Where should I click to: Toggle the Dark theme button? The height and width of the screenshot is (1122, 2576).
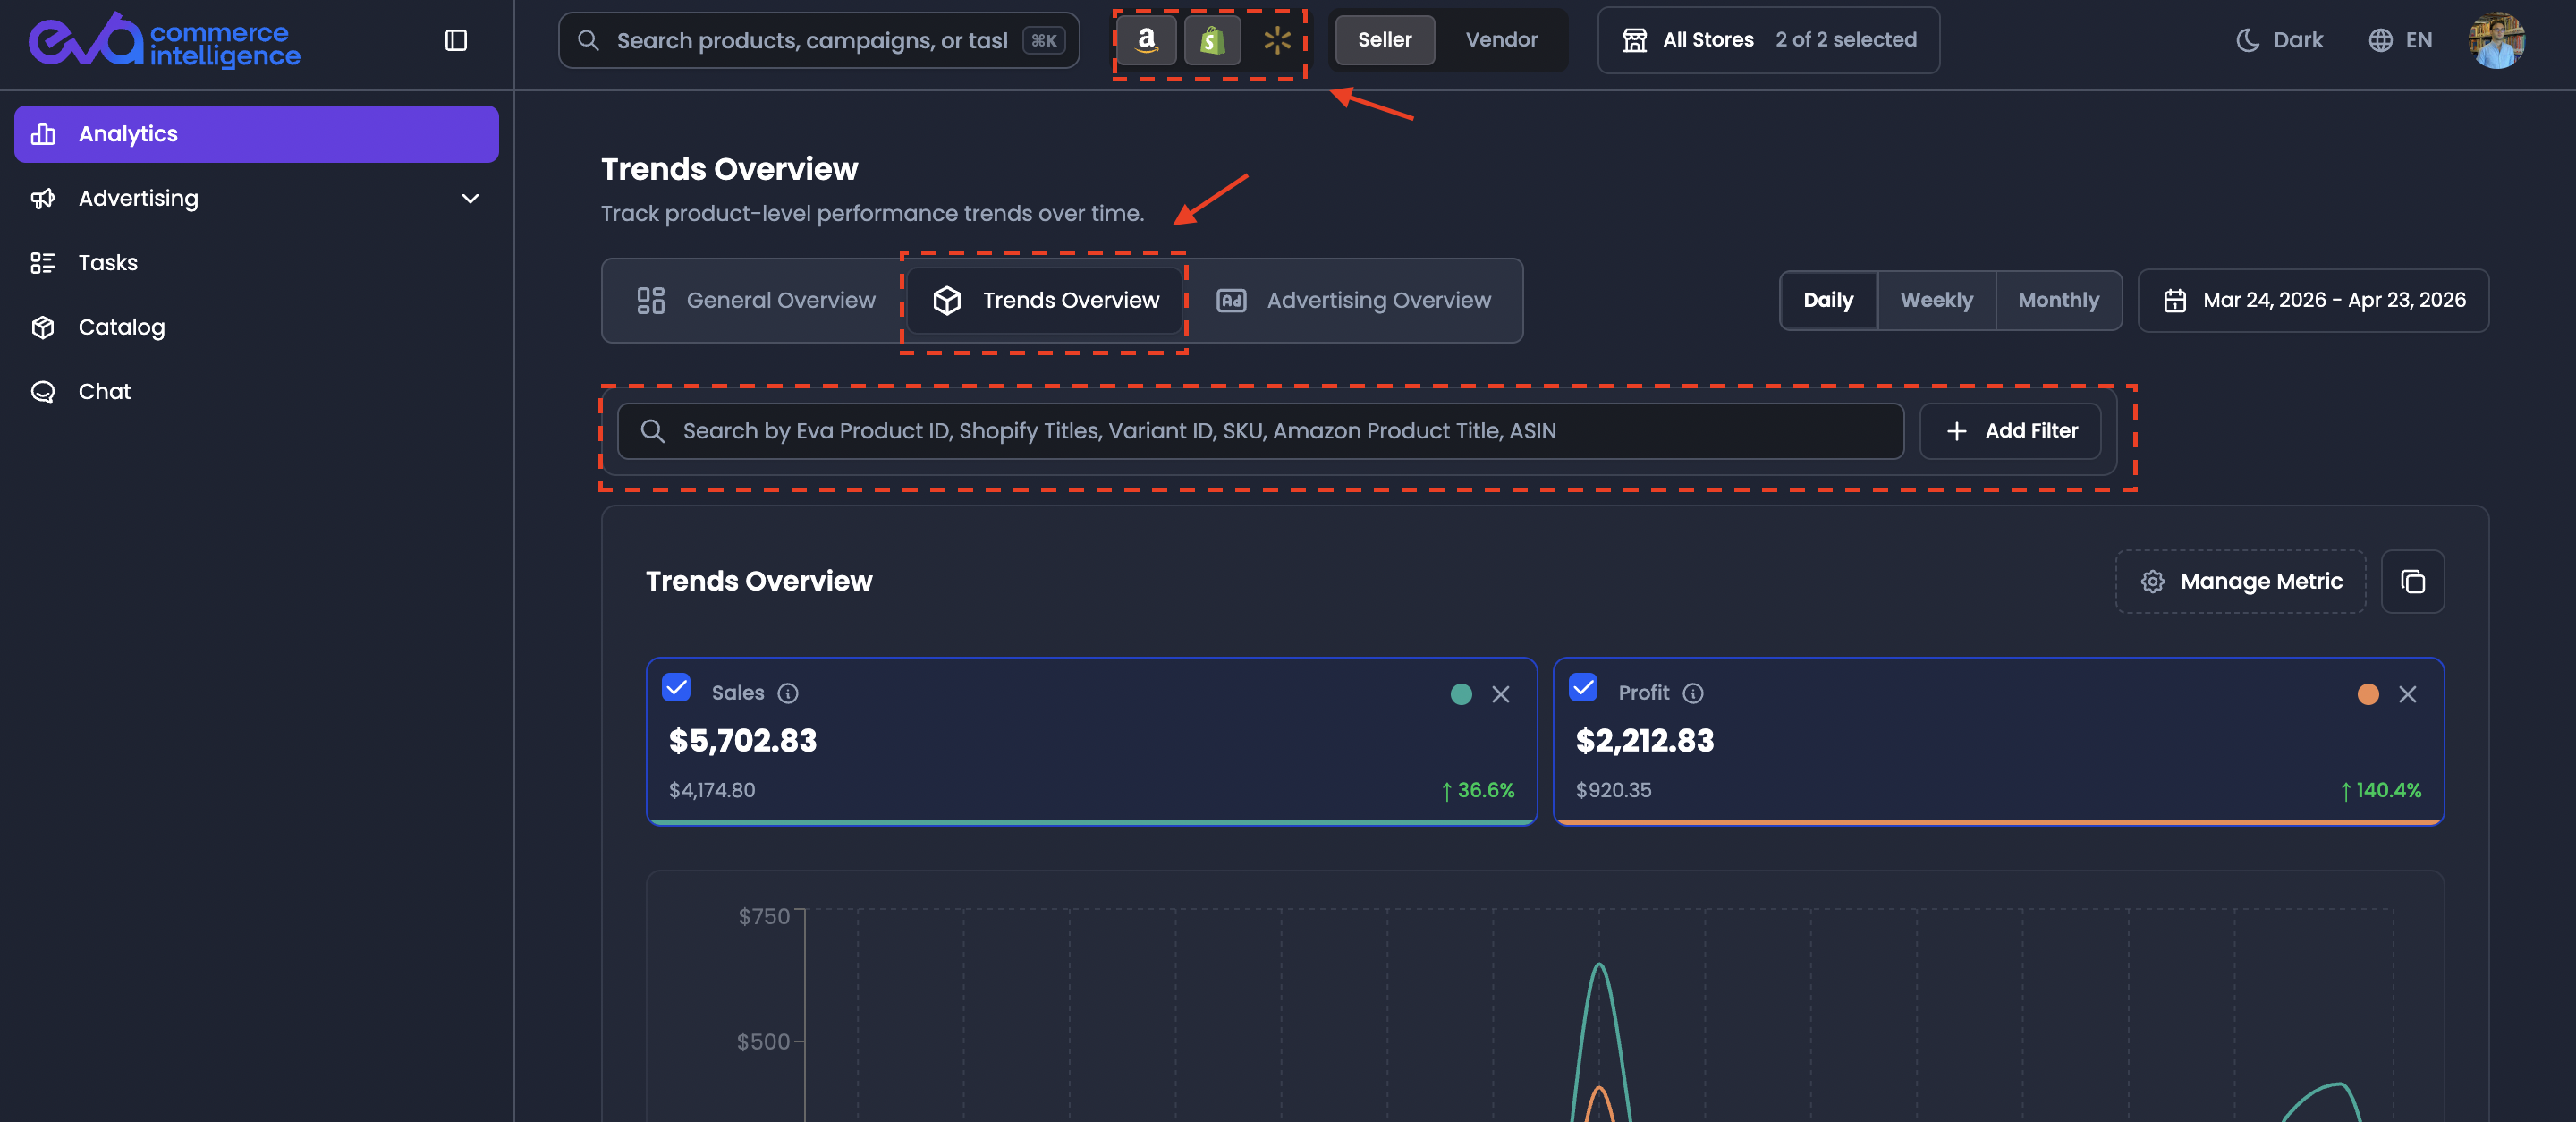2279,40
